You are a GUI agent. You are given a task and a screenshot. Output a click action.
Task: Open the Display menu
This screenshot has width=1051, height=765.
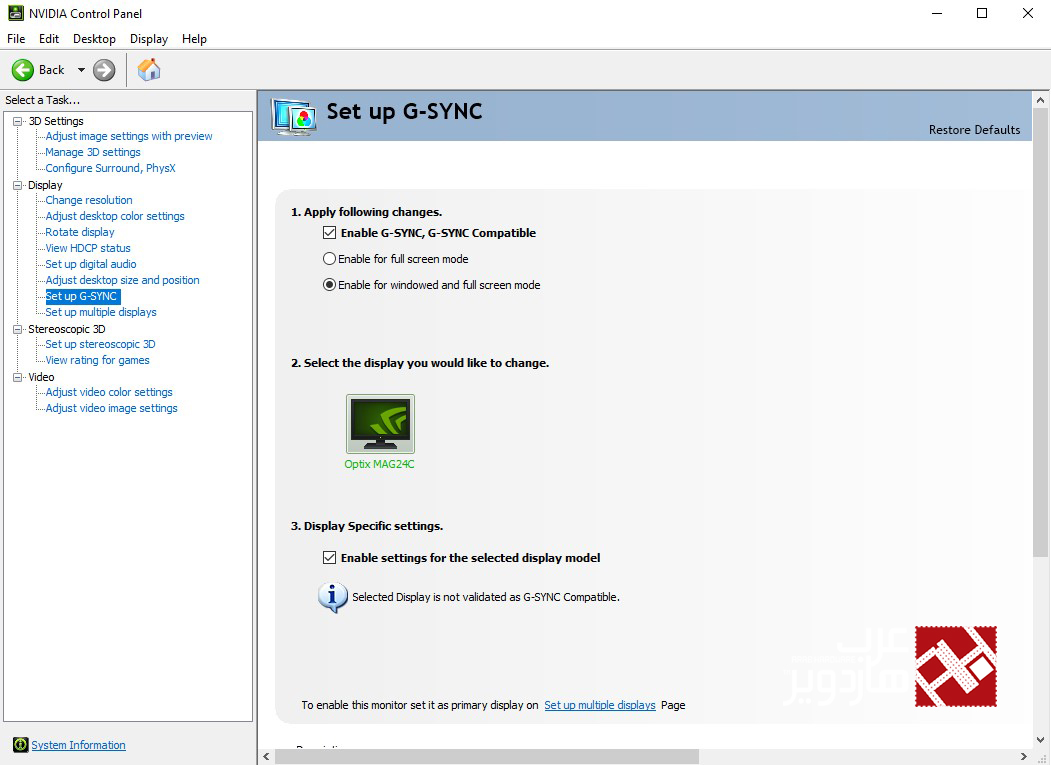click(149, 39)
